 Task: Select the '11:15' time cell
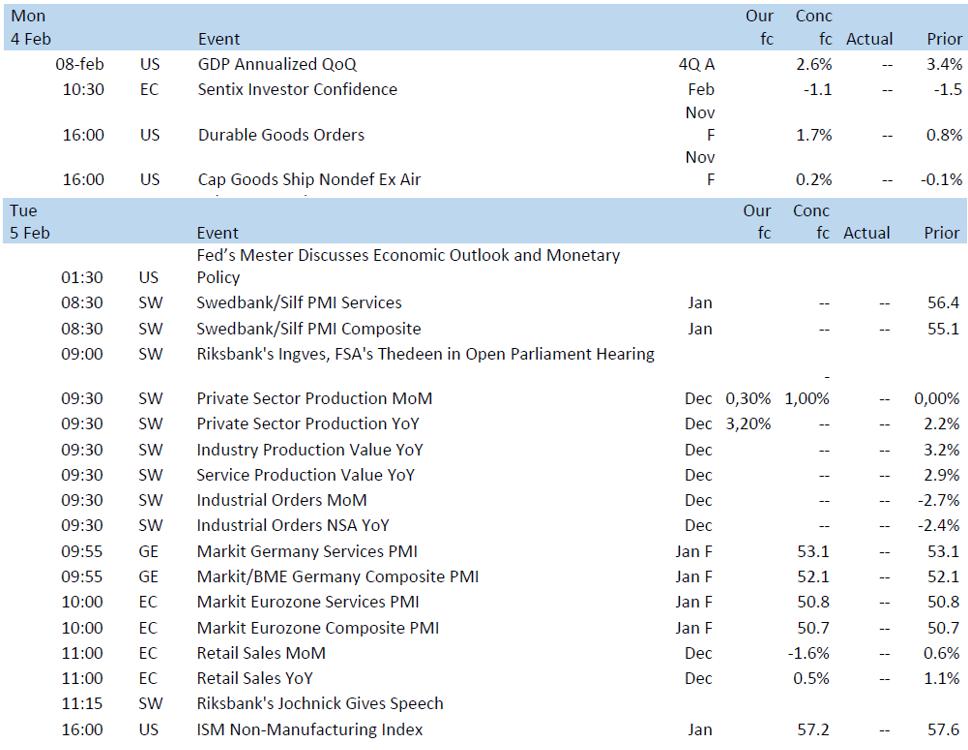(82, 704)
